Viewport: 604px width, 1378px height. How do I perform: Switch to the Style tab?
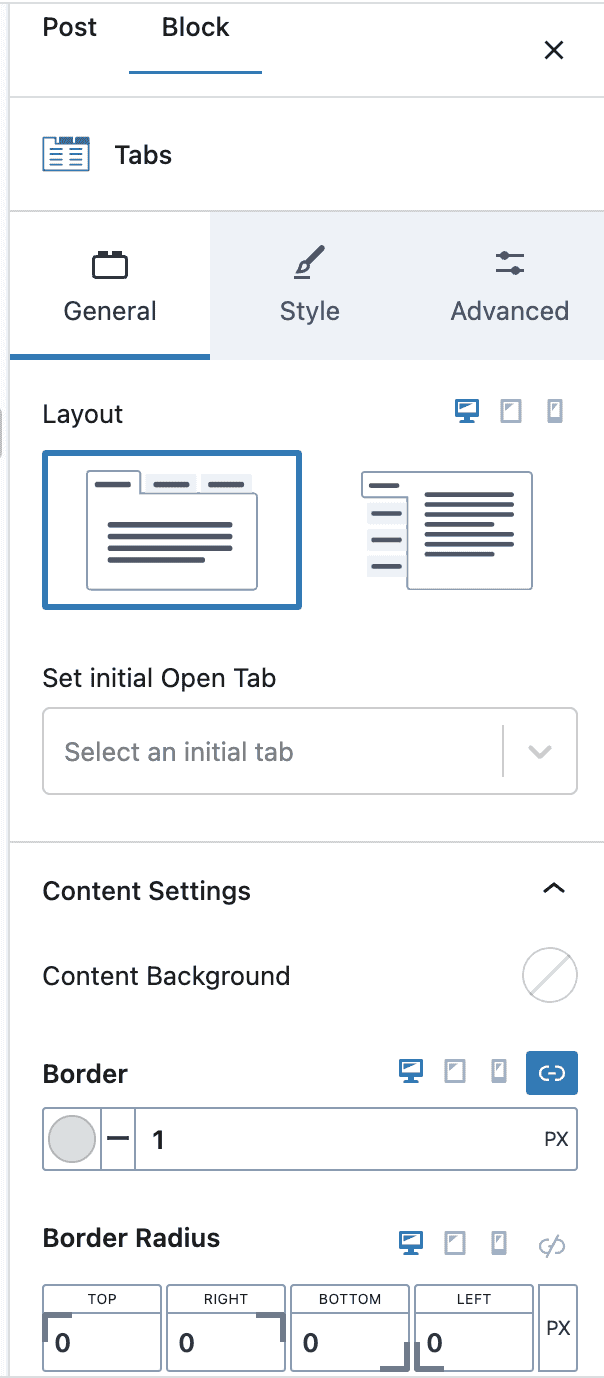[309, 285]
